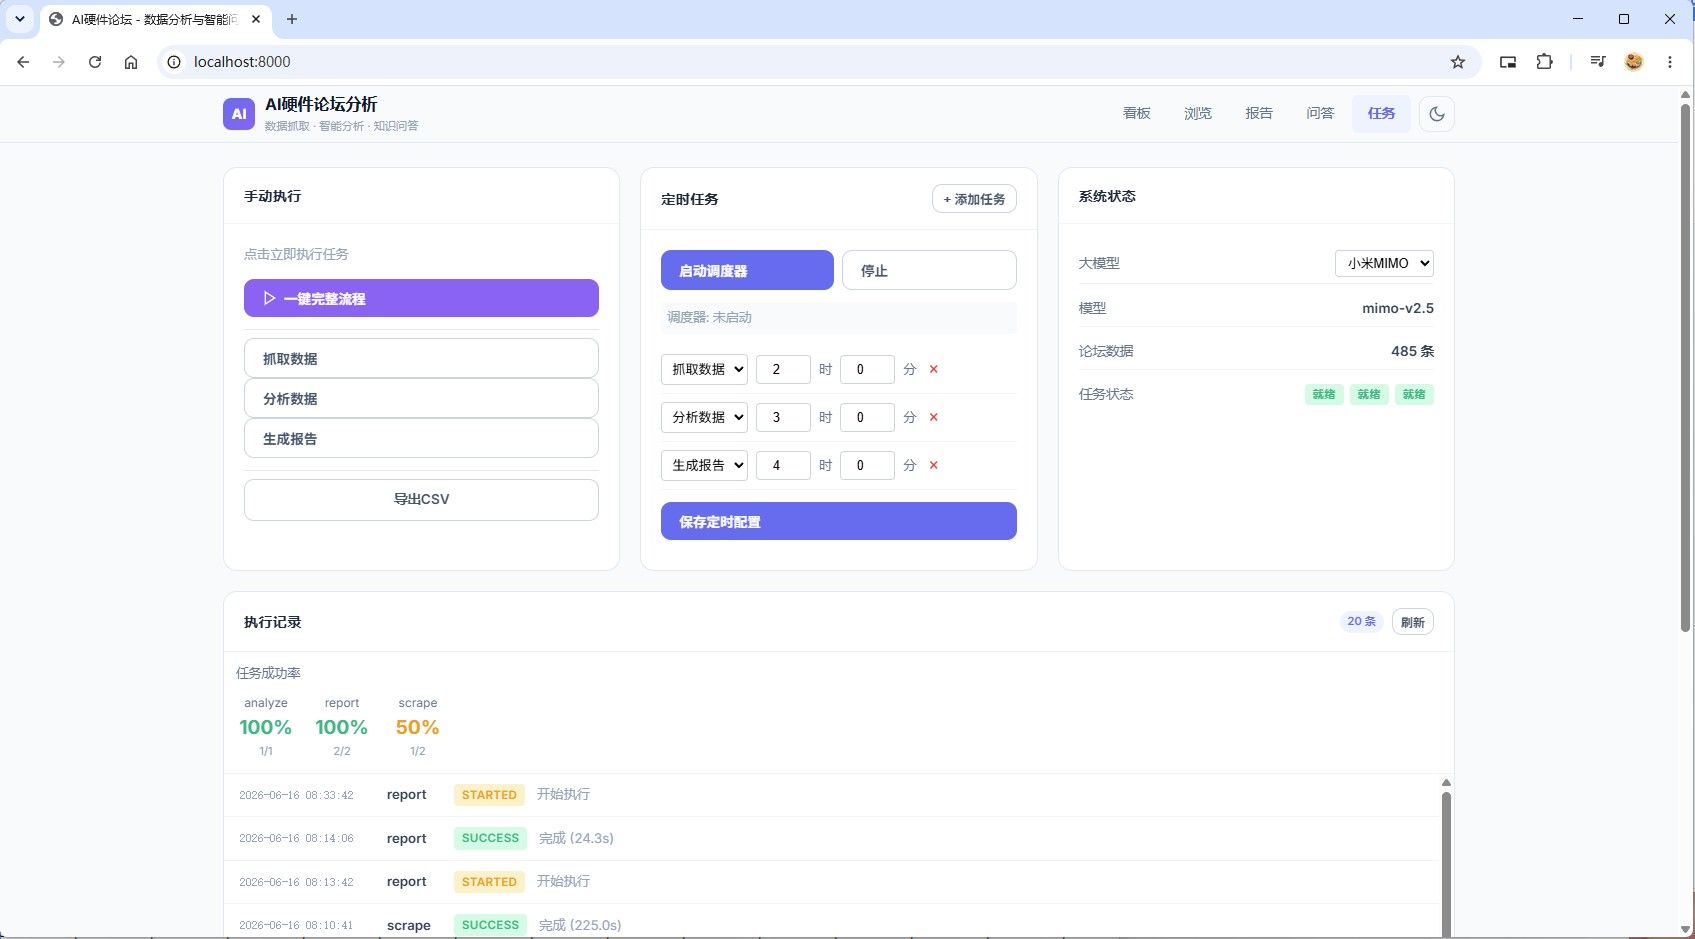Image resolution: width=1695 pixels, height=939 pixels.
Task: Click the scrape 50% success rate
Action: coord(417,727)
